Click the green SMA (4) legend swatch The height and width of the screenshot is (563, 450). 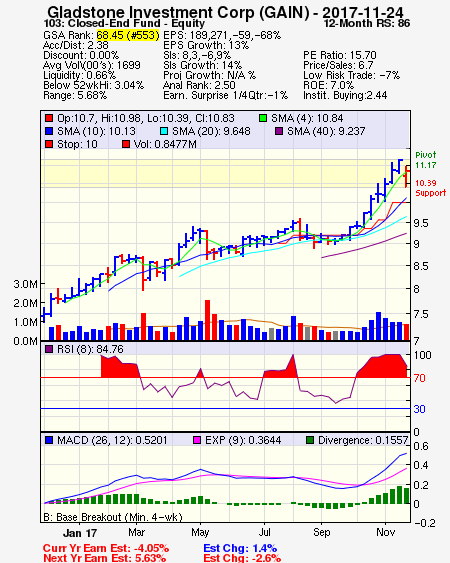point(263,118)
